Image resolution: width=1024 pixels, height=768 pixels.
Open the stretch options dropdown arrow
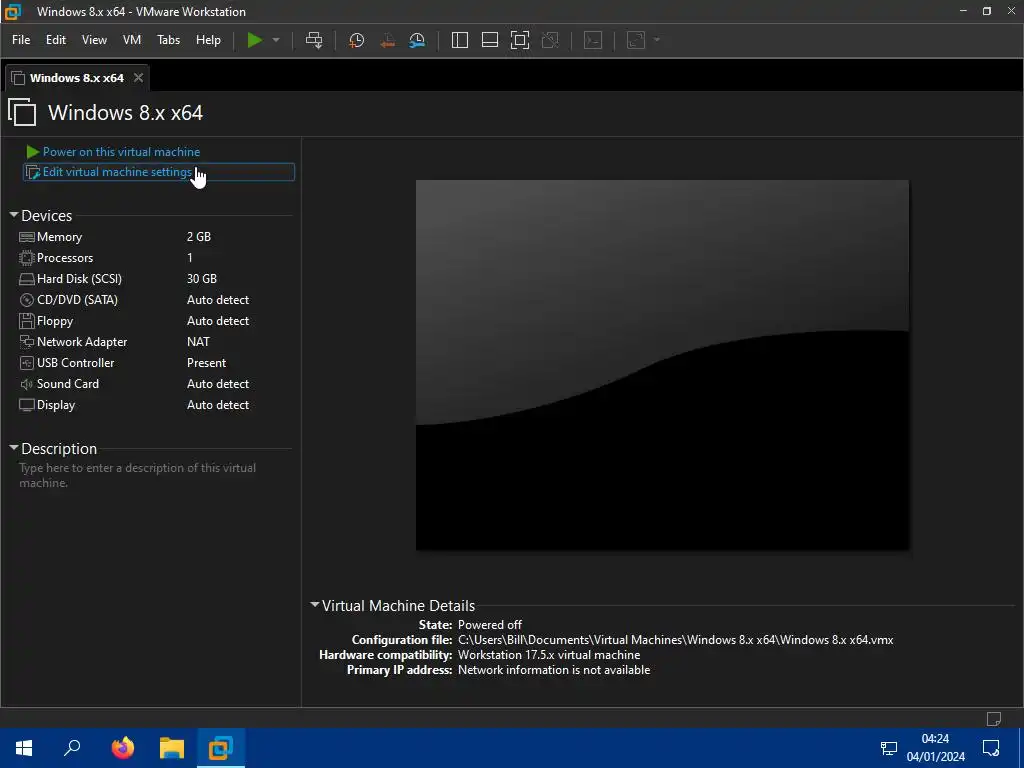pos(657,40)
